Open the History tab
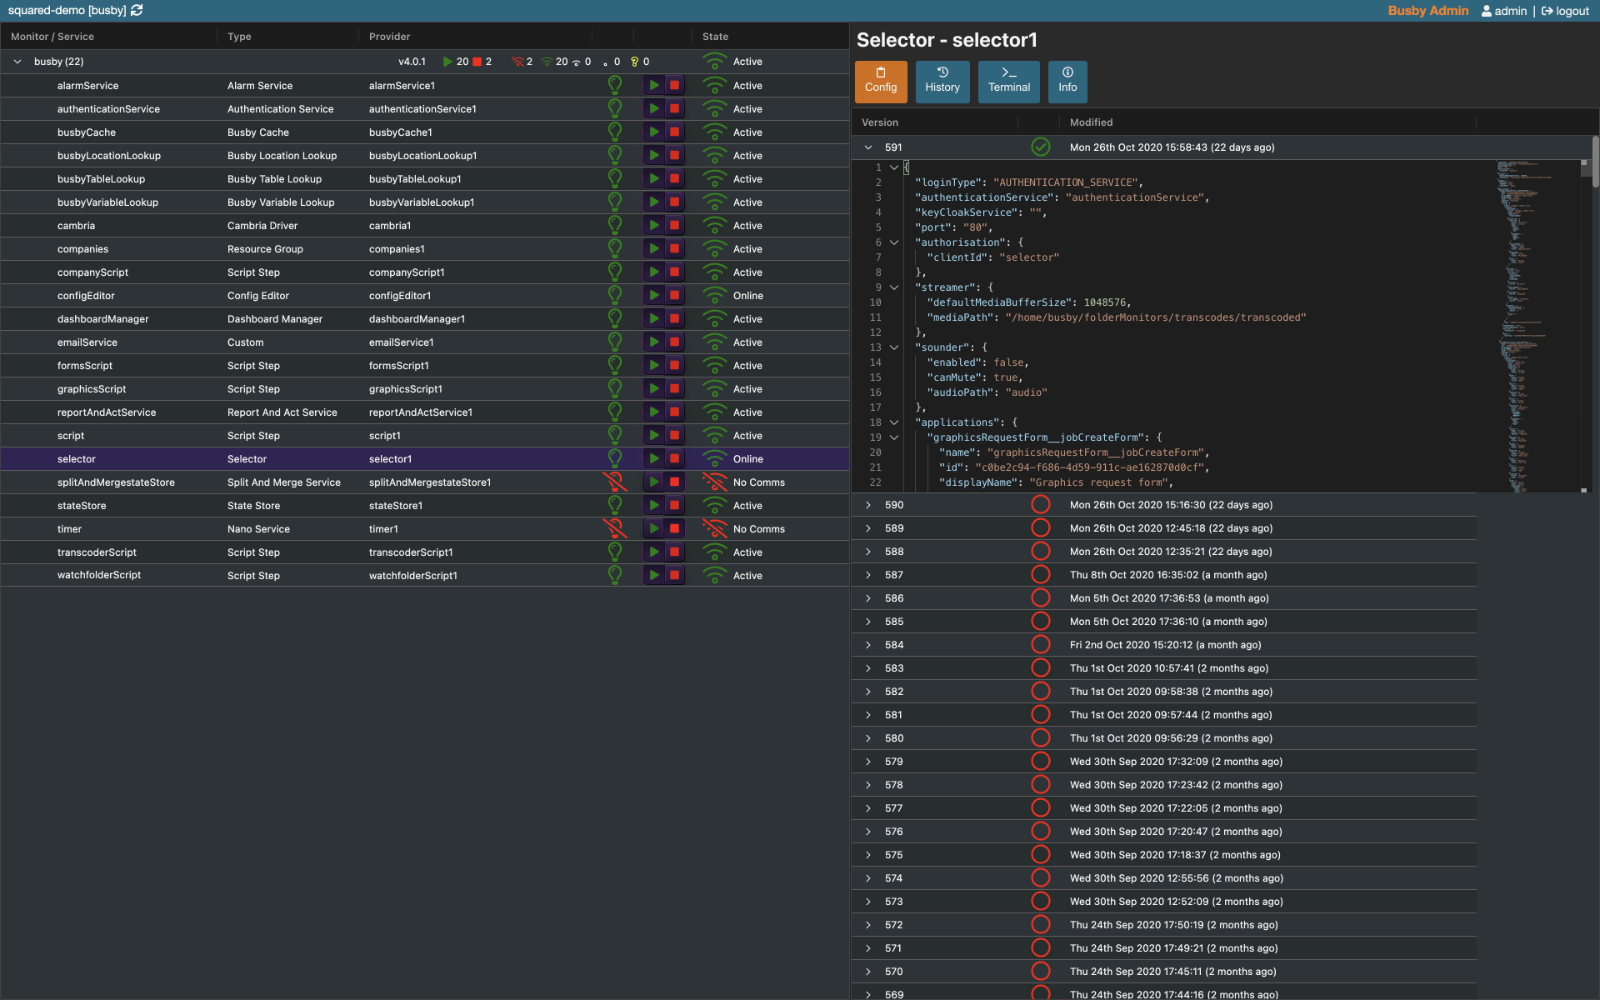Screen dimensions: 1600x1000 pyautogui.click(x=942, y=81)
